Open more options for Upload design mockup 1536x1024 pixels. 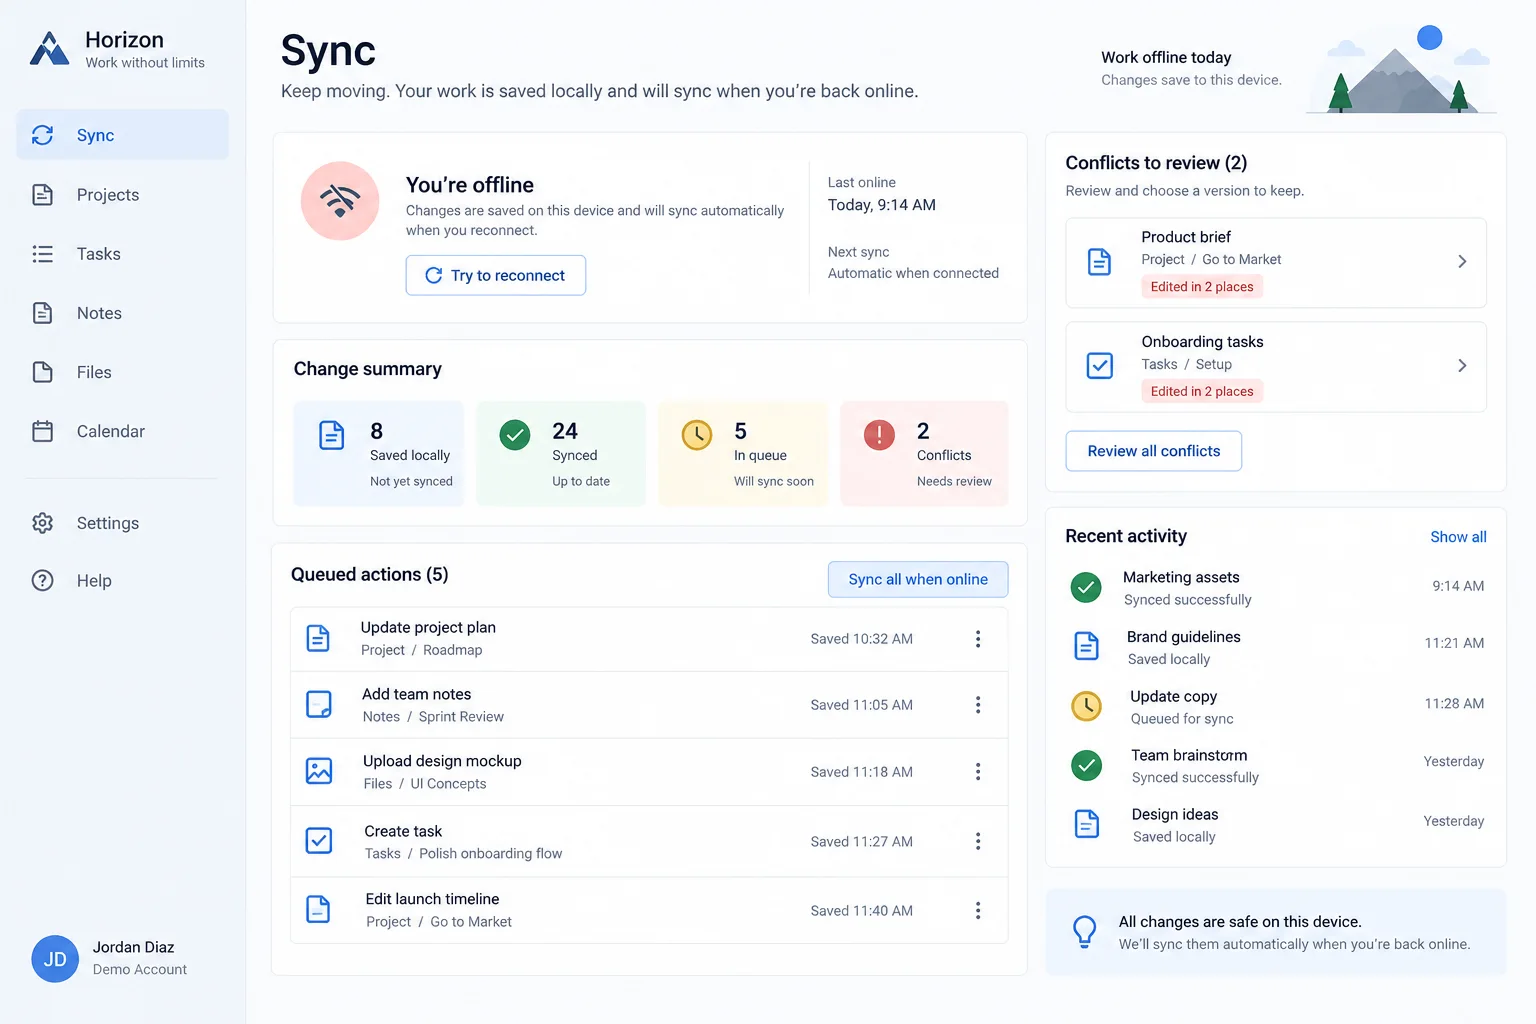(978, 772)
